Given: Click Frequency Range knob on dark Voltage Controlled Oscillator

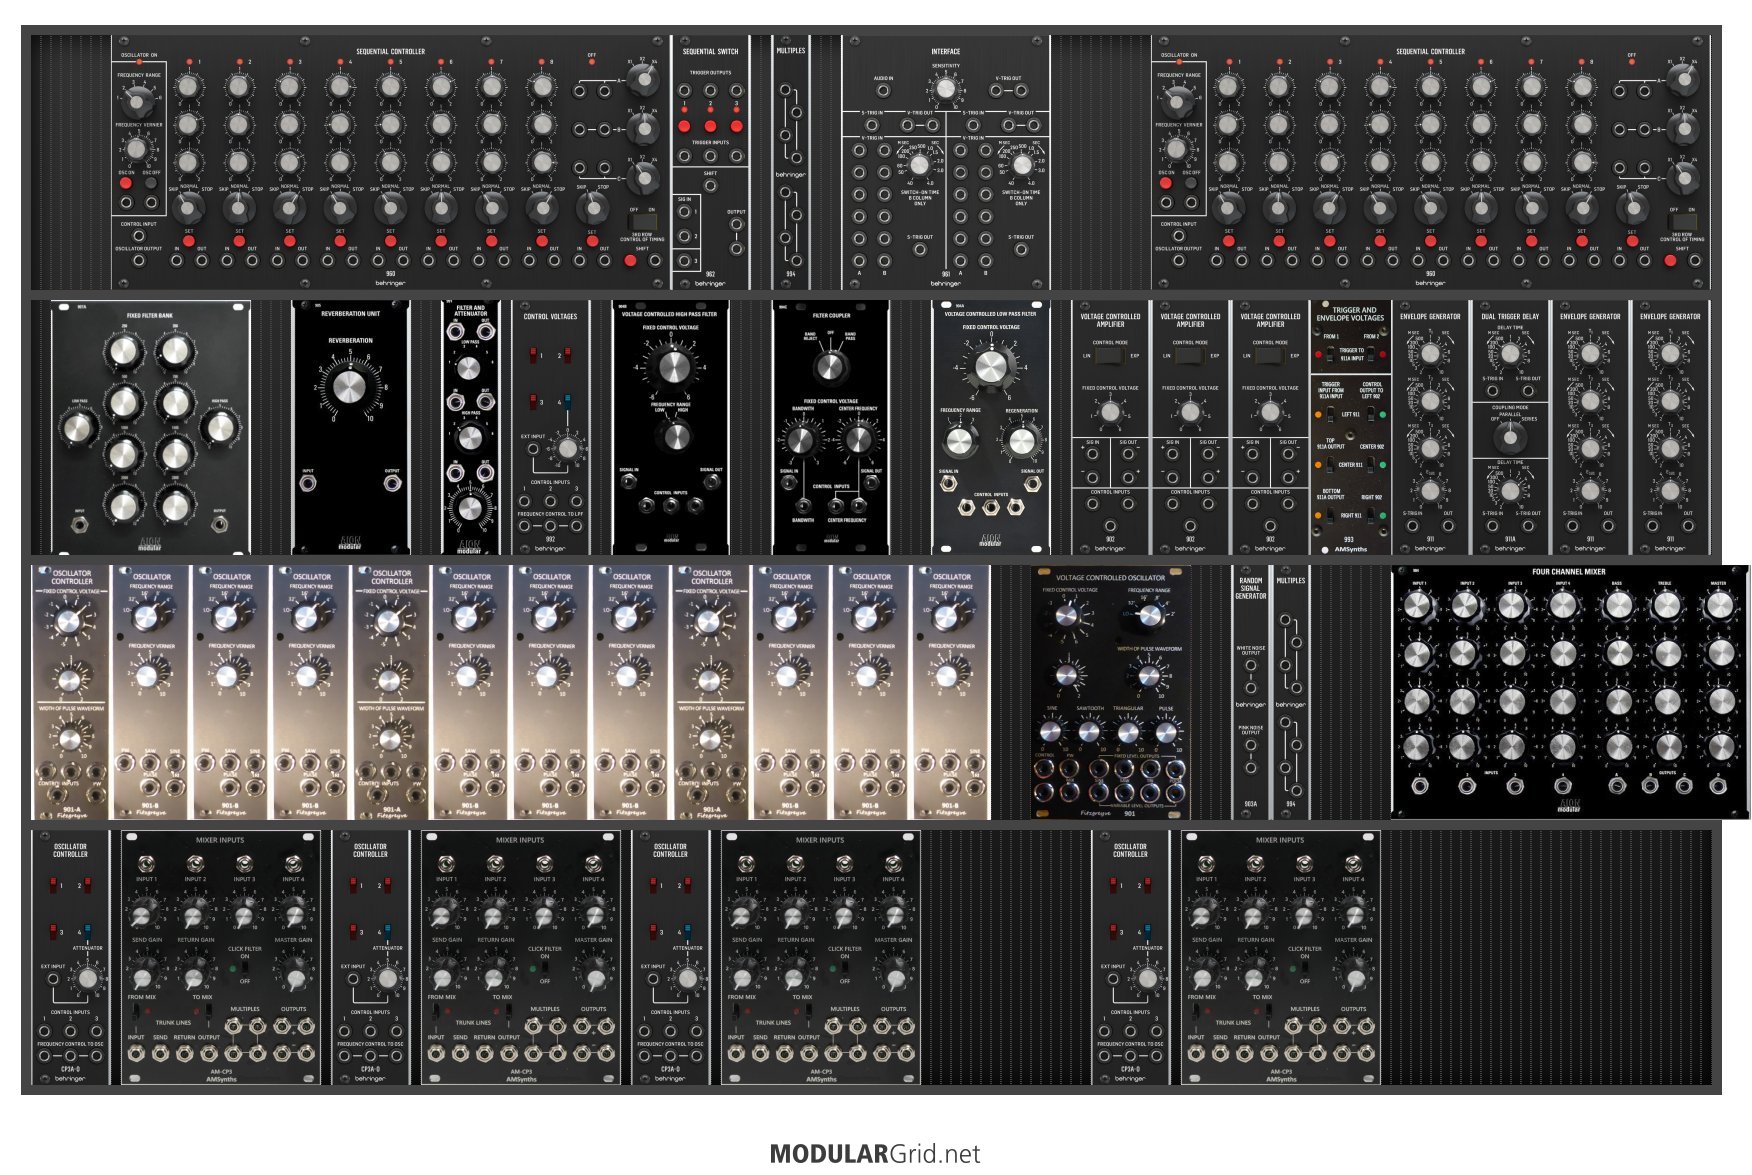Looking at the screenshot, I should [1150, 616].
